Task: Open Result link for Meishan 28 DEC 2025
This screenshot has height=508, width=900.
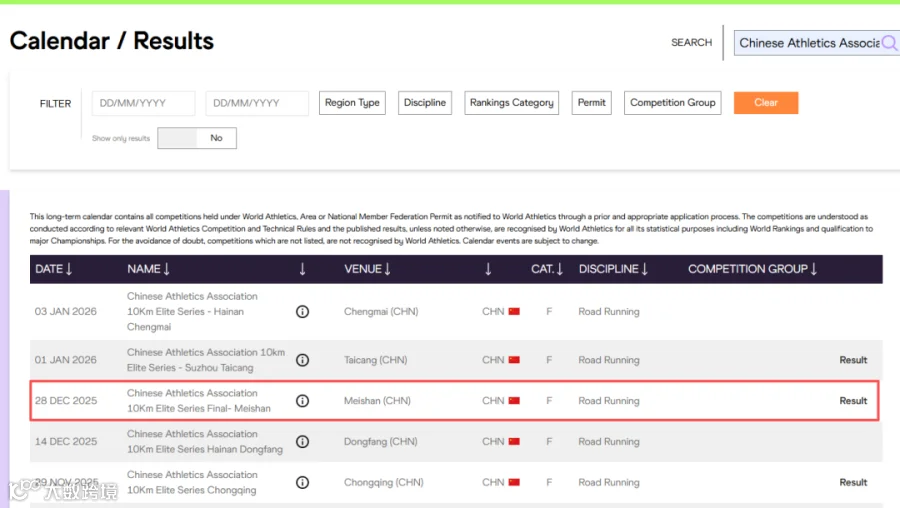Action: (853, 401)
